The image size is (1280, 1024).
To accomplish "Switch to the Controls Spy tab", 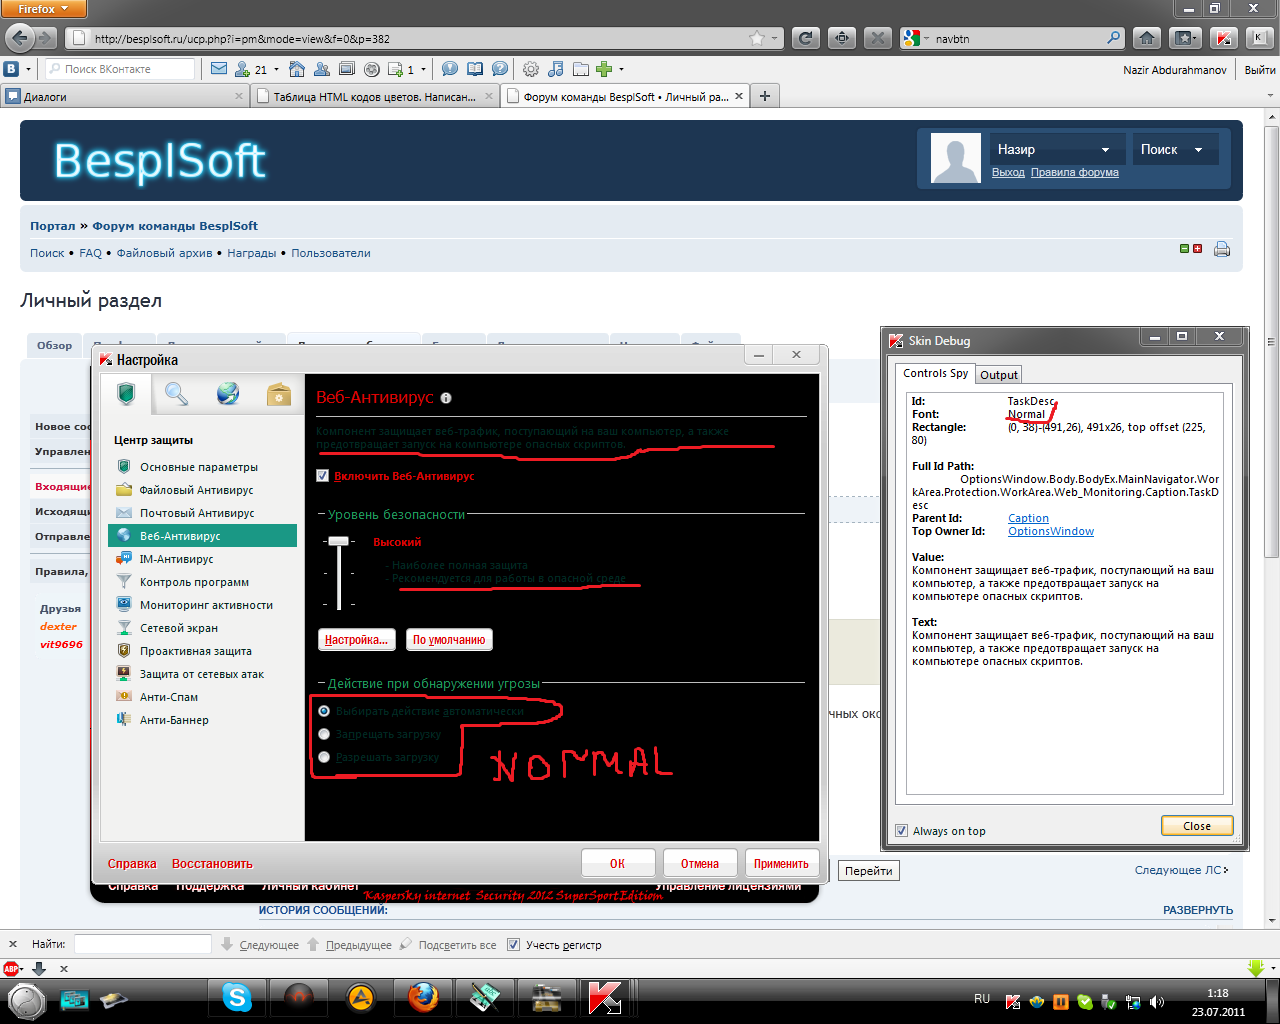I will point(935,373).
